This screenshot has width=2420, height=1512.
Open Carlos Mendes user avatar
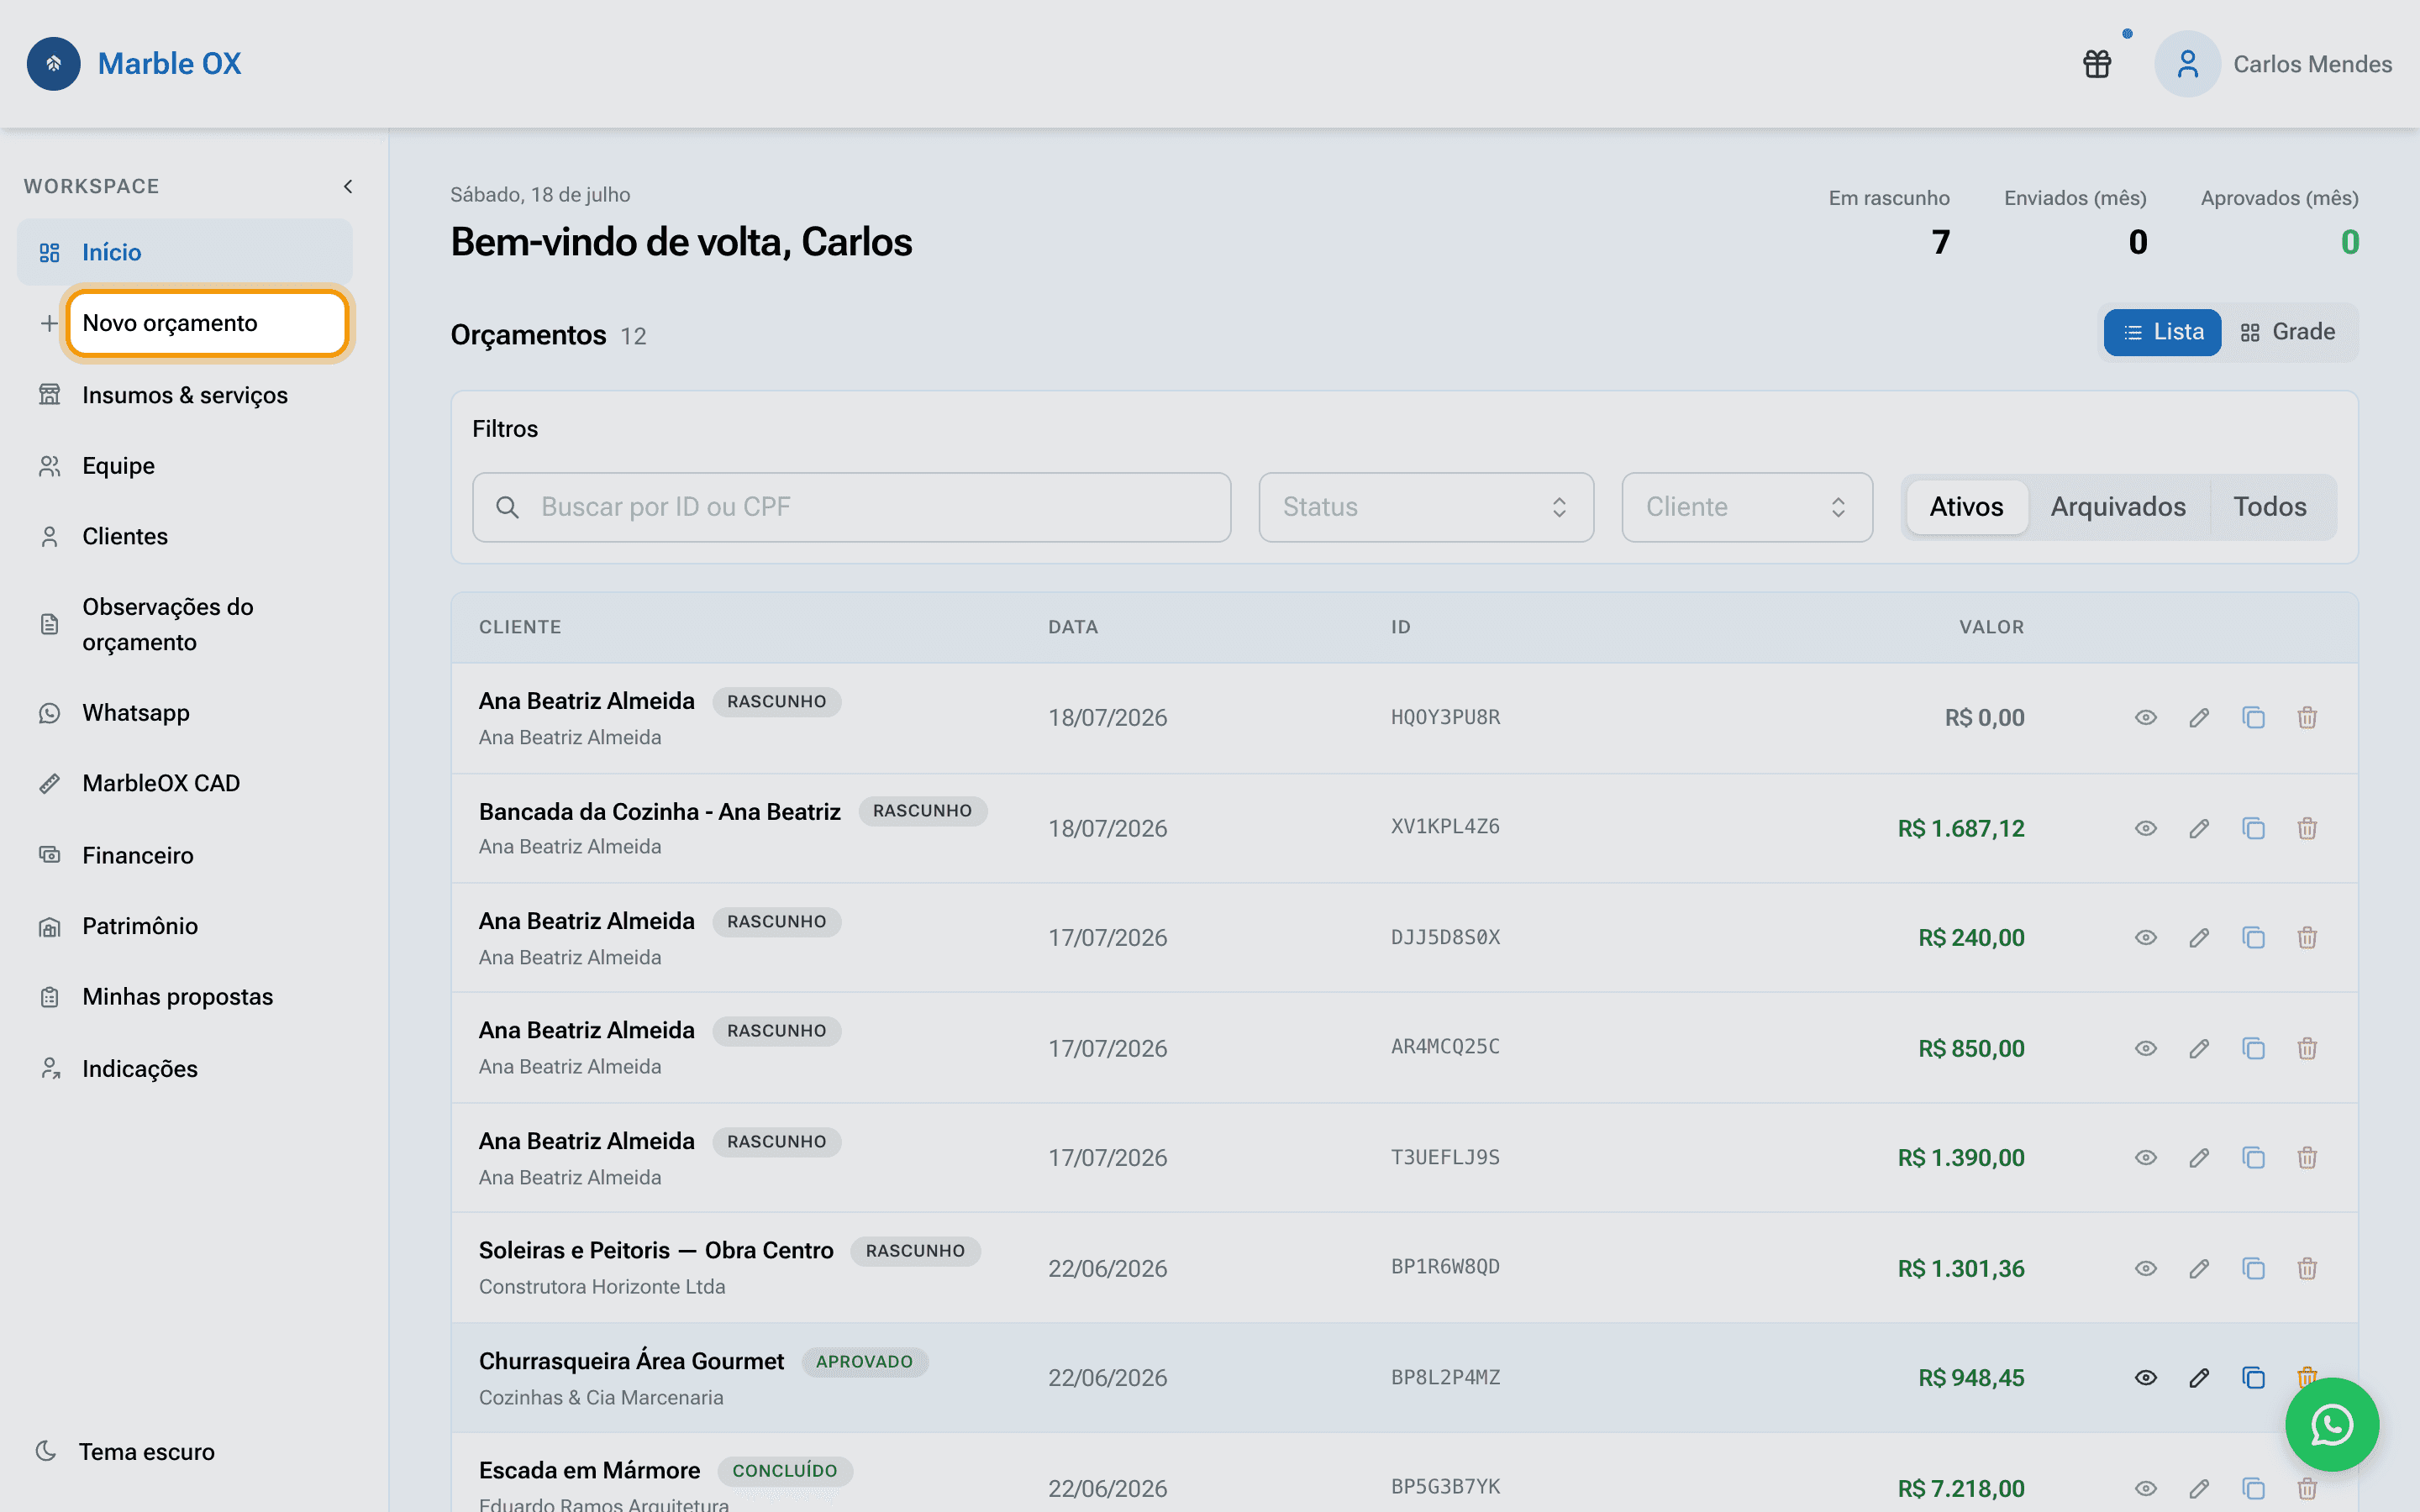[x=2187, y=64]
